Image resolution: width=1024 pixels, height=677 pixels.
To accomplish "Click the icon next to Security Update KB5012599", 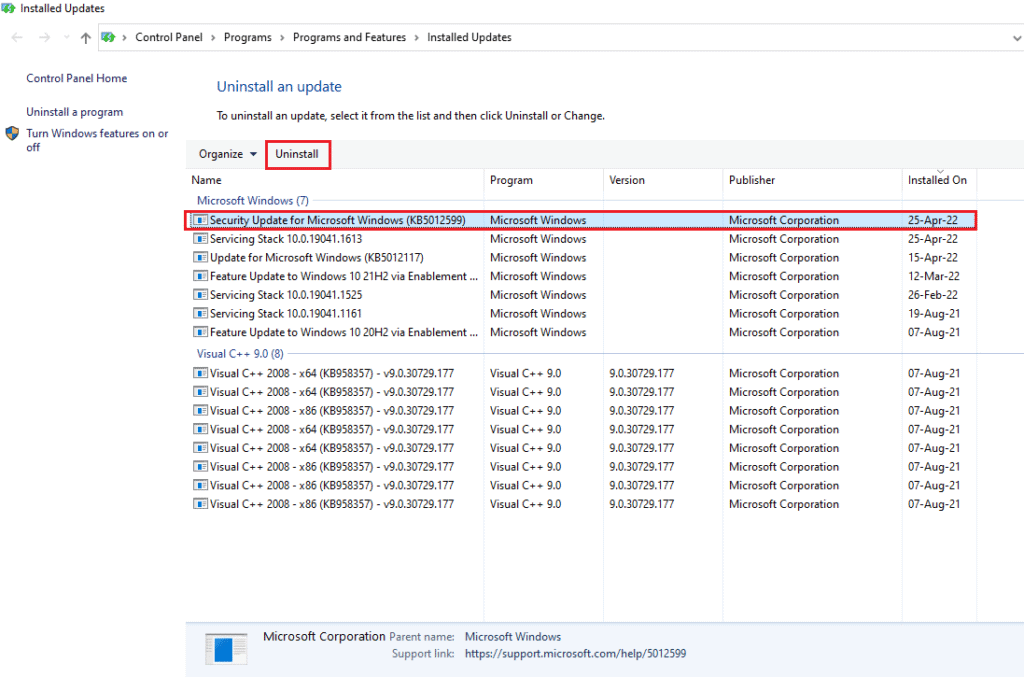I will click(202, 220).
